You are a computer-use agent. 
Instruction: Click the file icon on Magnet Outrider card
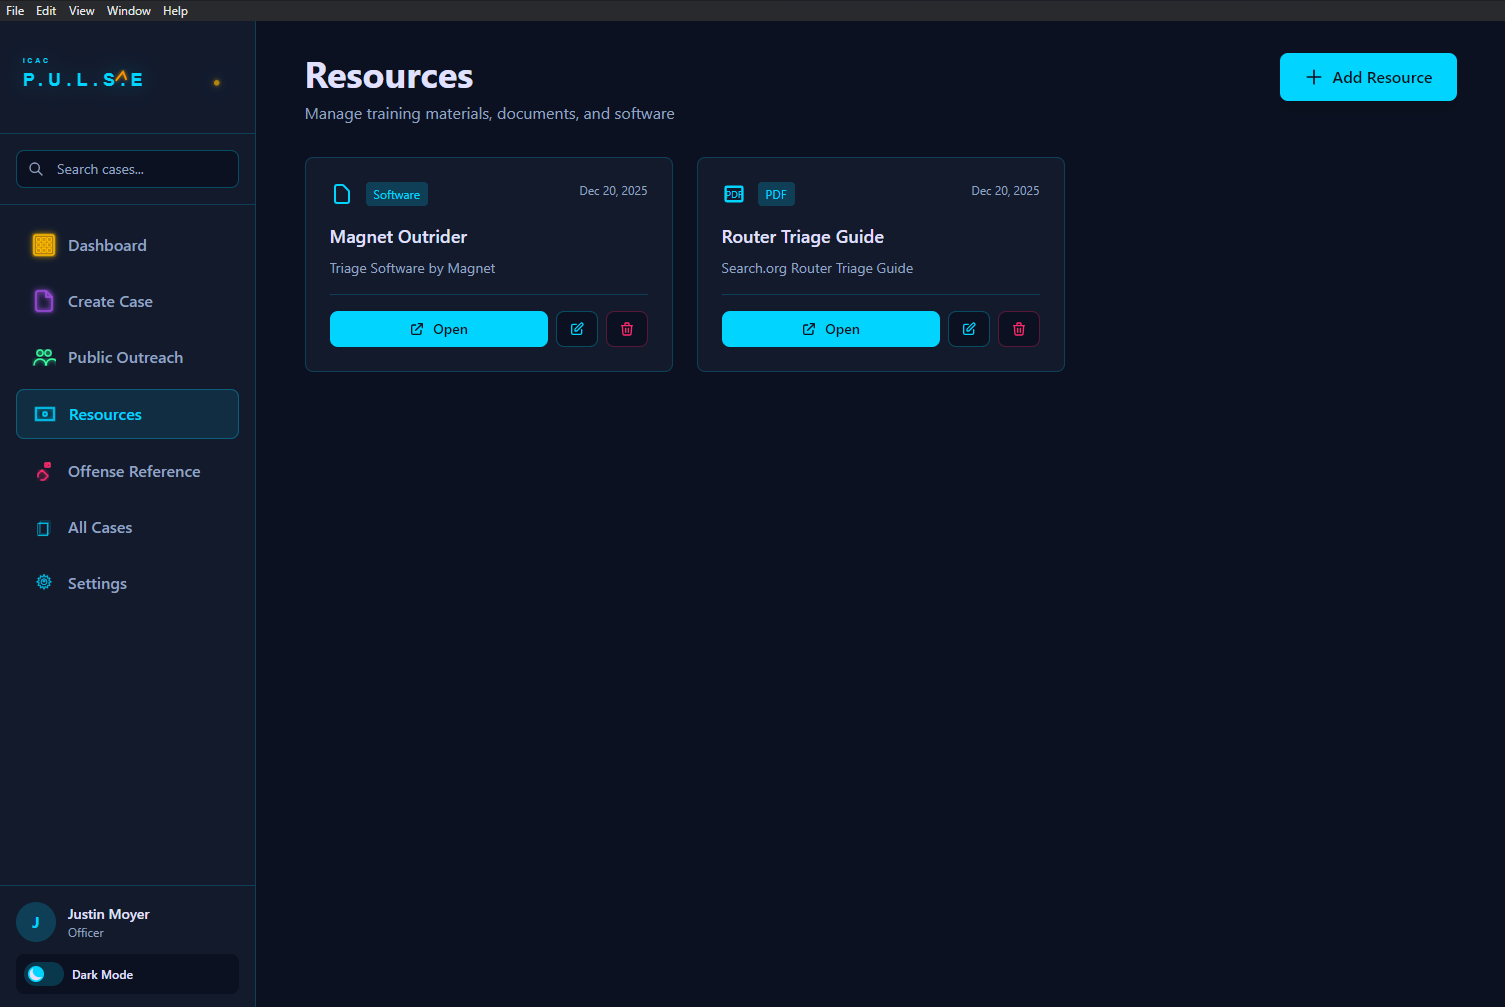pos(342,194)
